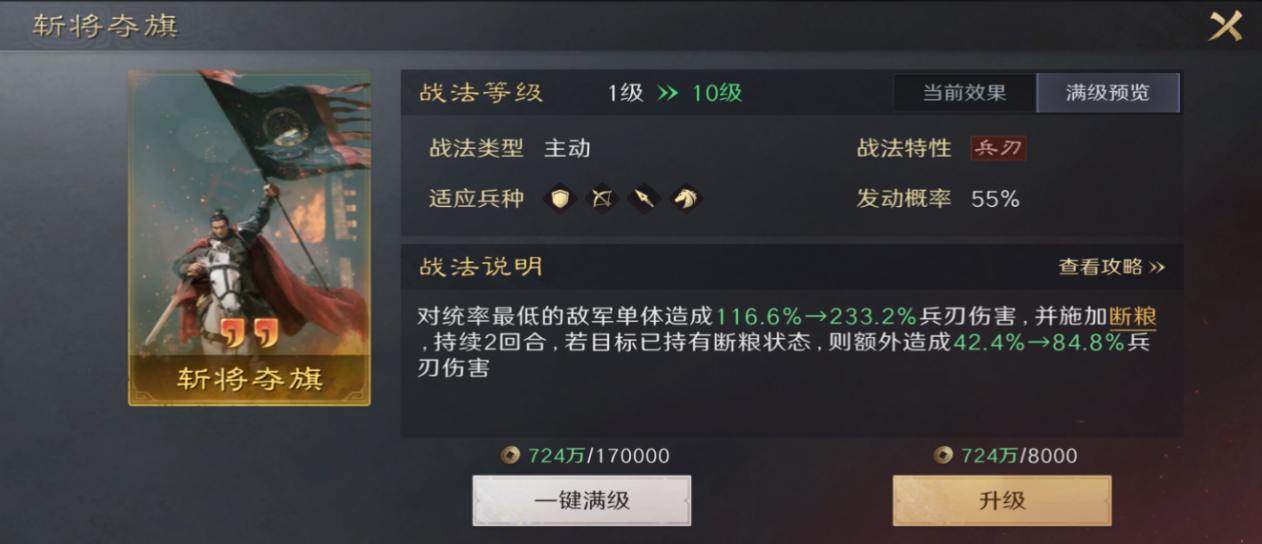Click the 升级 upgrade button
This screenshot has width=1262, height=544.
click(x=1002, y=500)
